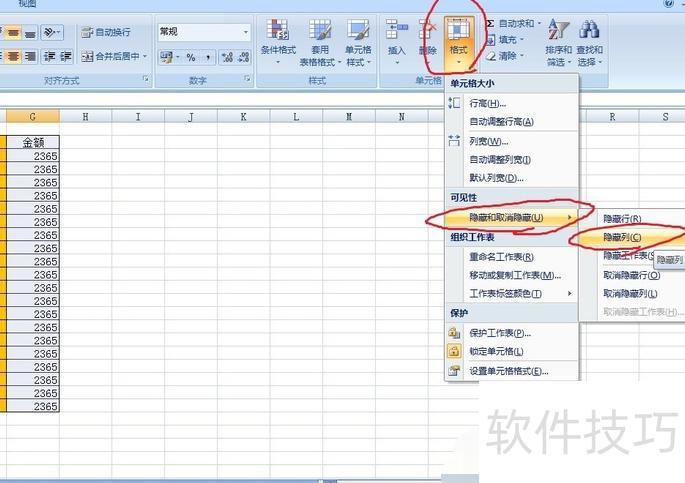The image size is (685, 483).
Task: Click the Row Height (行高) icon
Action: (454, 103)
